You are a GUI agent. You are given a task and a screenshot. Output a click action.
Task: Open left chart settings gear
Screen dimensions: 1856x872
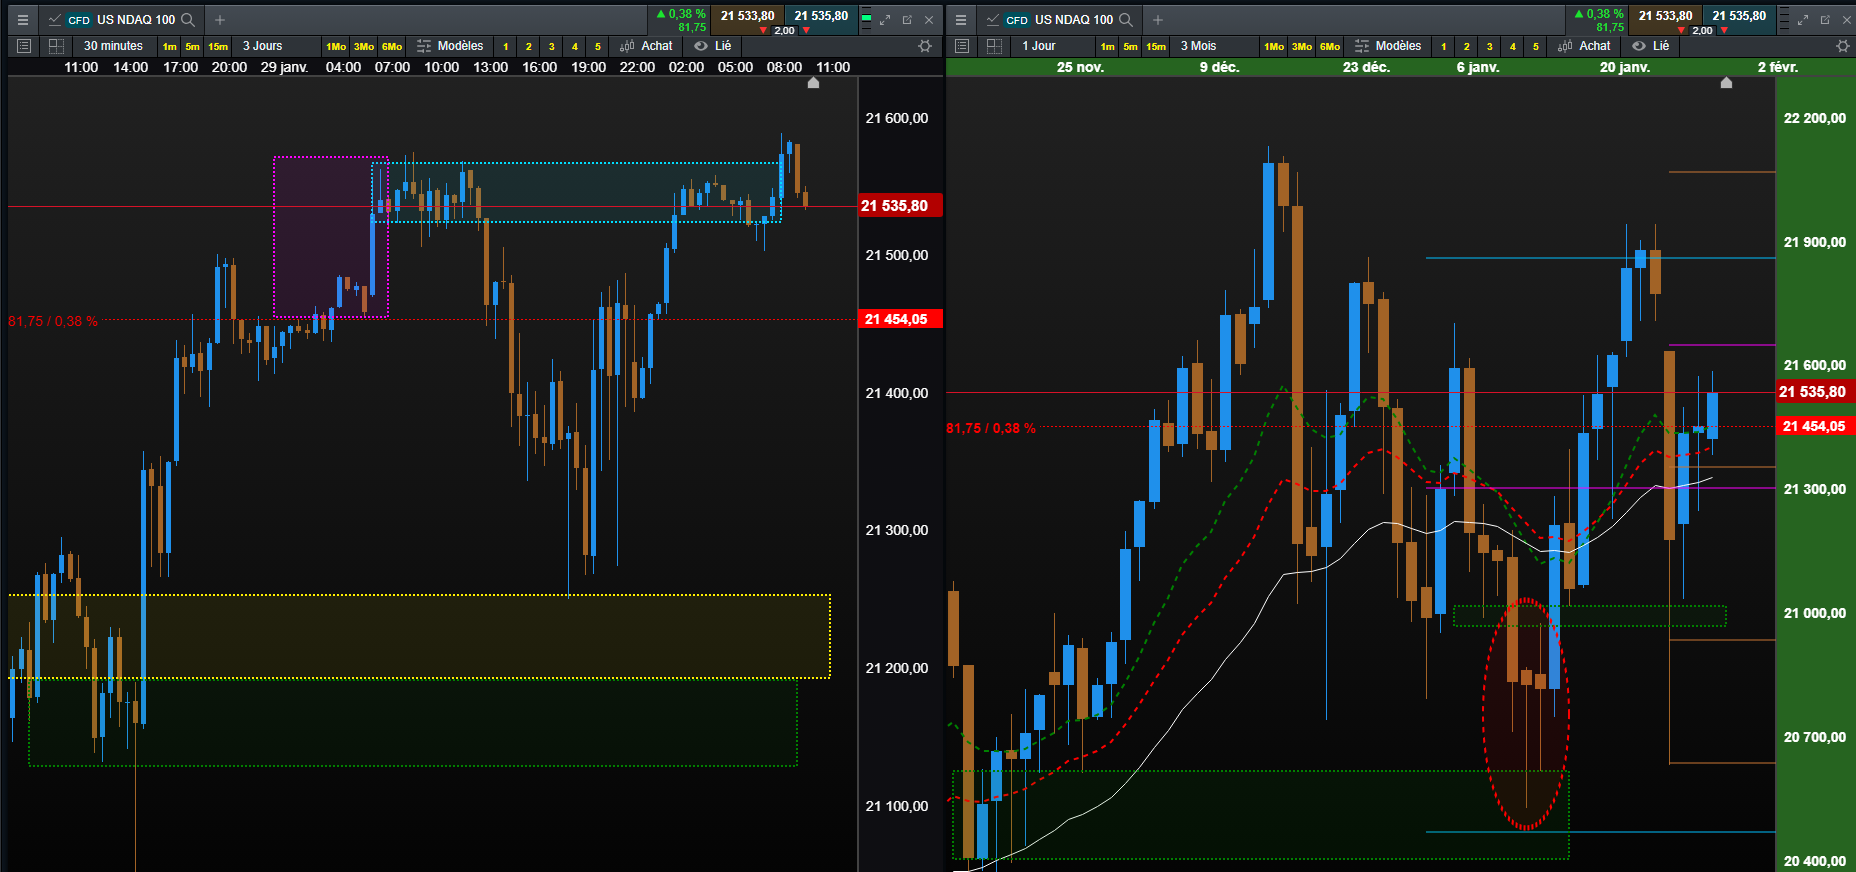(x=925, y=46)
